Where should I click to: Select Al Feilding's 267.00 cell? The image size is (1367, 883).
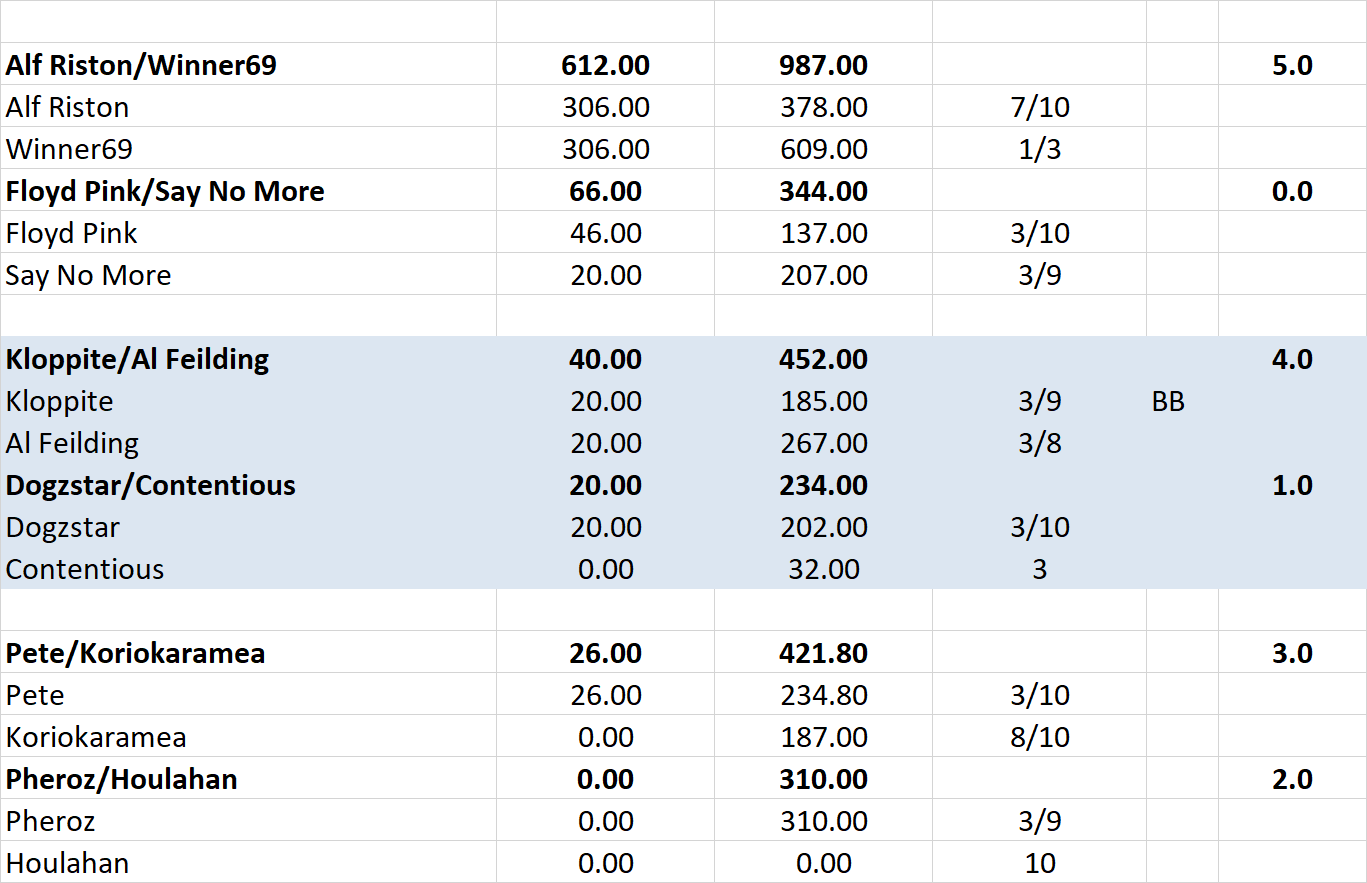[823, 443]
